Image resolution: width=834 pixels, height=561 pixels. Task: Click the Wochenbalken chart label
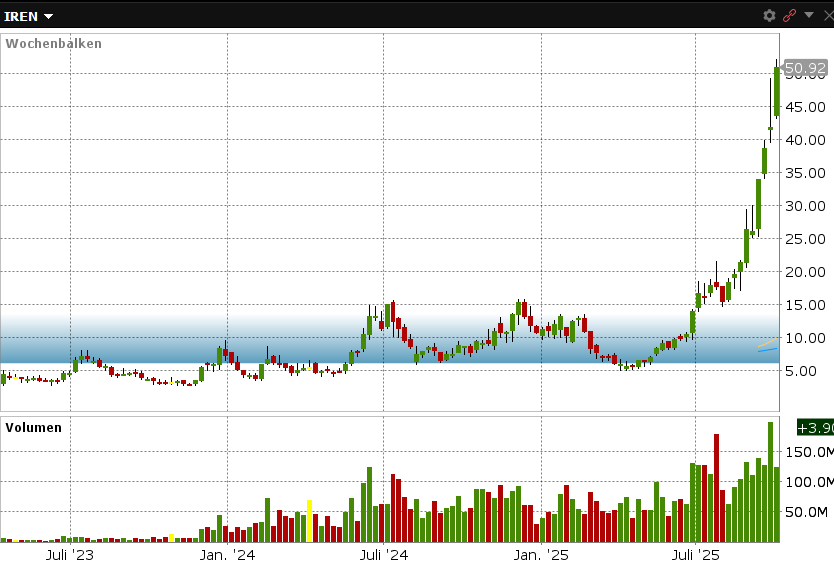pyautogui.click(x=53, y=44)
